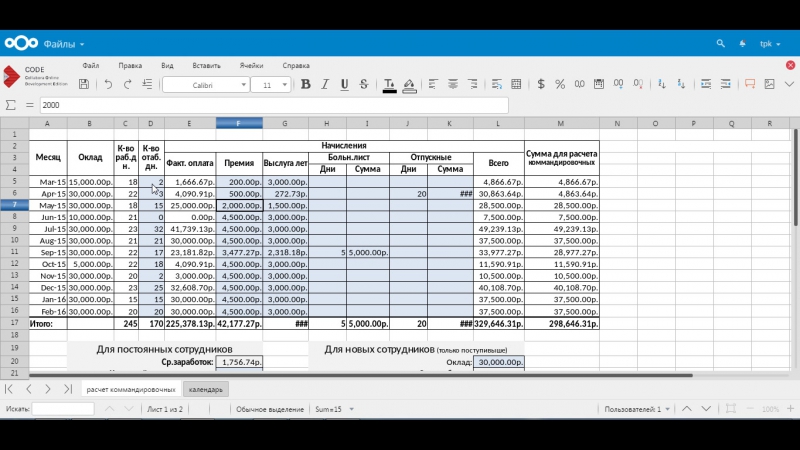Toggle Bold formatting

pyautogui.click(x=305, y=85)
